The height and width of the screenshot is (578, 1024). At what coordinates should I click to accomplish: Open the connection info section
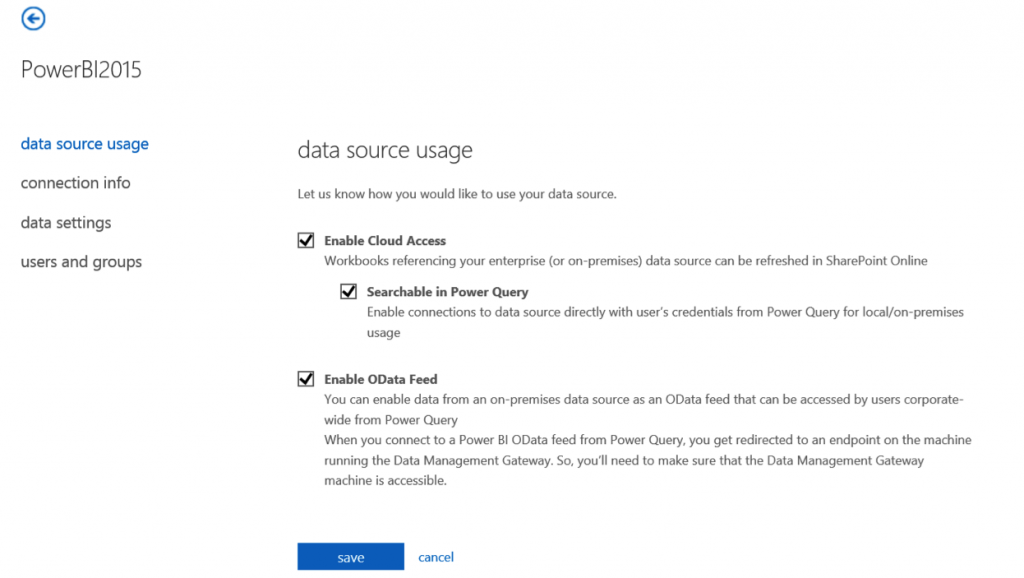75,183
